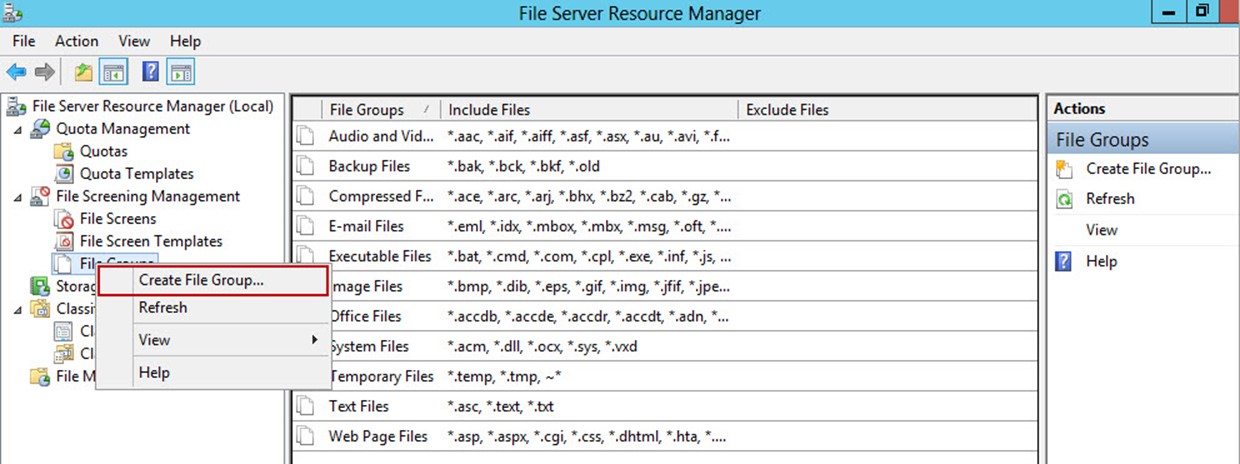Select the Backup Files group row

(x=369, y=166)
